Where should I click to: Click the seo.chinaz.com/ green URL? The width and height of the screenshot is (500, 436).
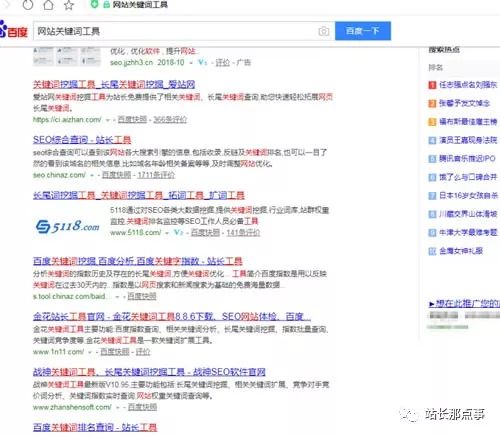click(x=59, y=175)
